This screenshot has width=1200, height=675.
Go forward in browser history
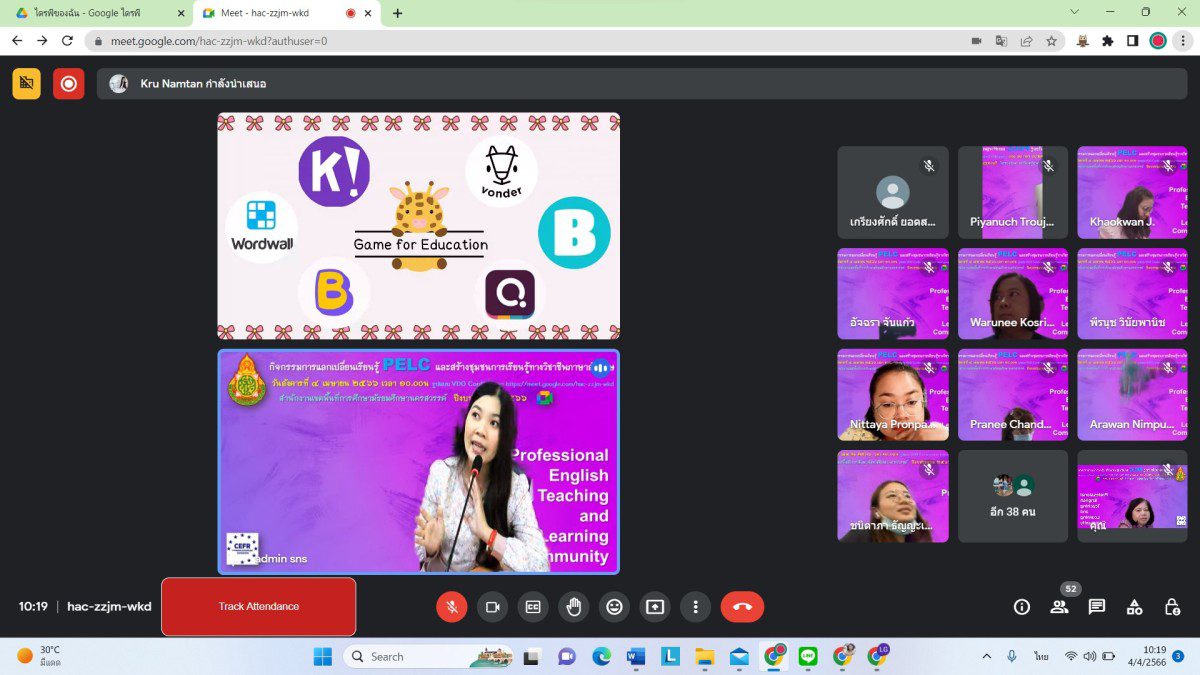[42, 41]
